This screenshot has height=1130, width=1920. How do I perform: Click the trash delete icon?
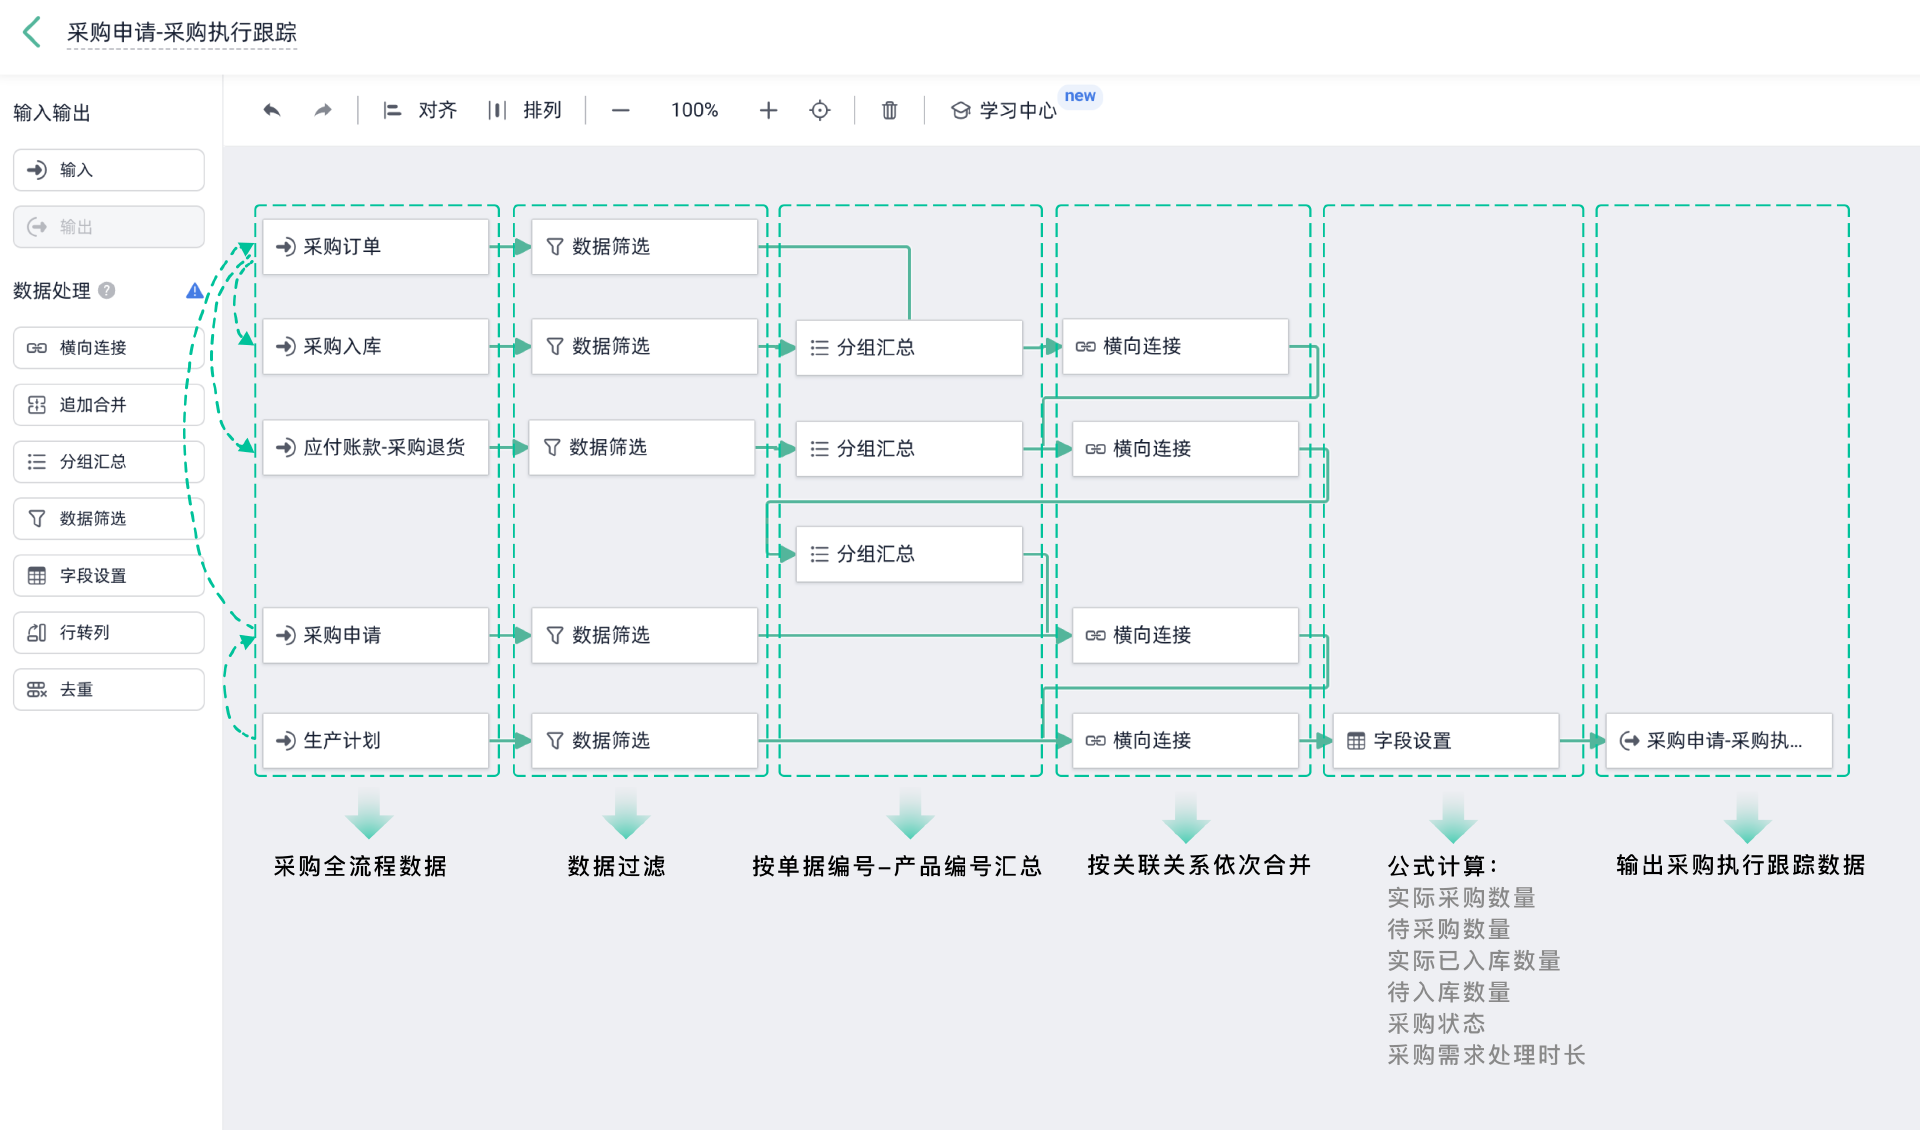[x=889, y=110]
